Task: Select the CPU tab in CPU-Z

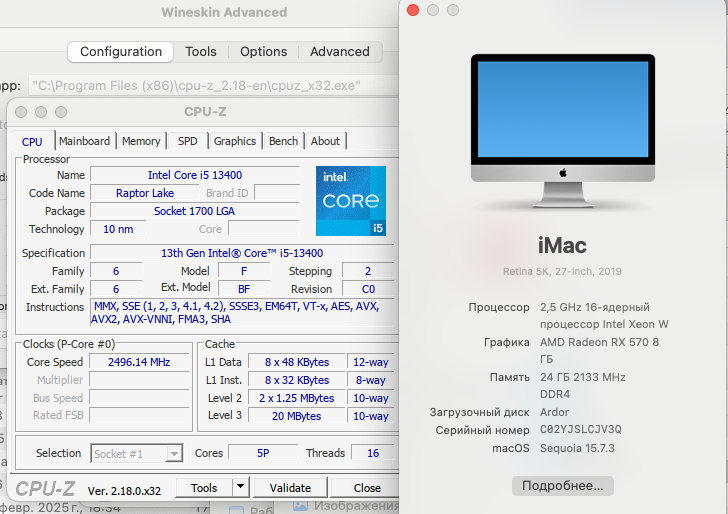Action: click(32, 142)
